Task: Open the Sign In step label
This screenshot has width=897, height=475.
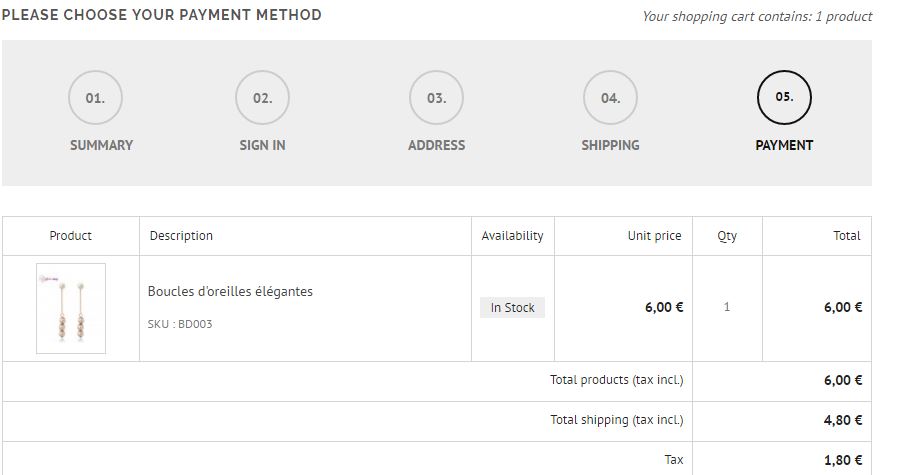Action: (262, 145)
